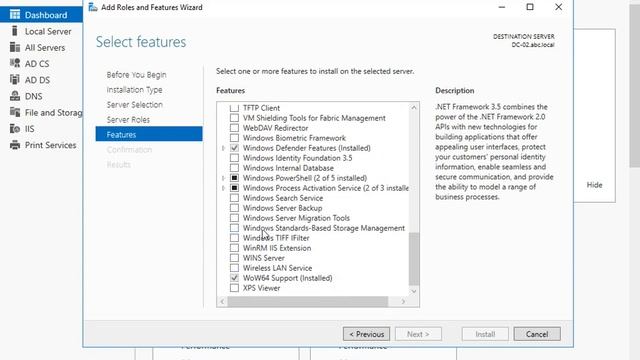Open the AD CS role icon
640x360 pixels.
pos(15,63)
